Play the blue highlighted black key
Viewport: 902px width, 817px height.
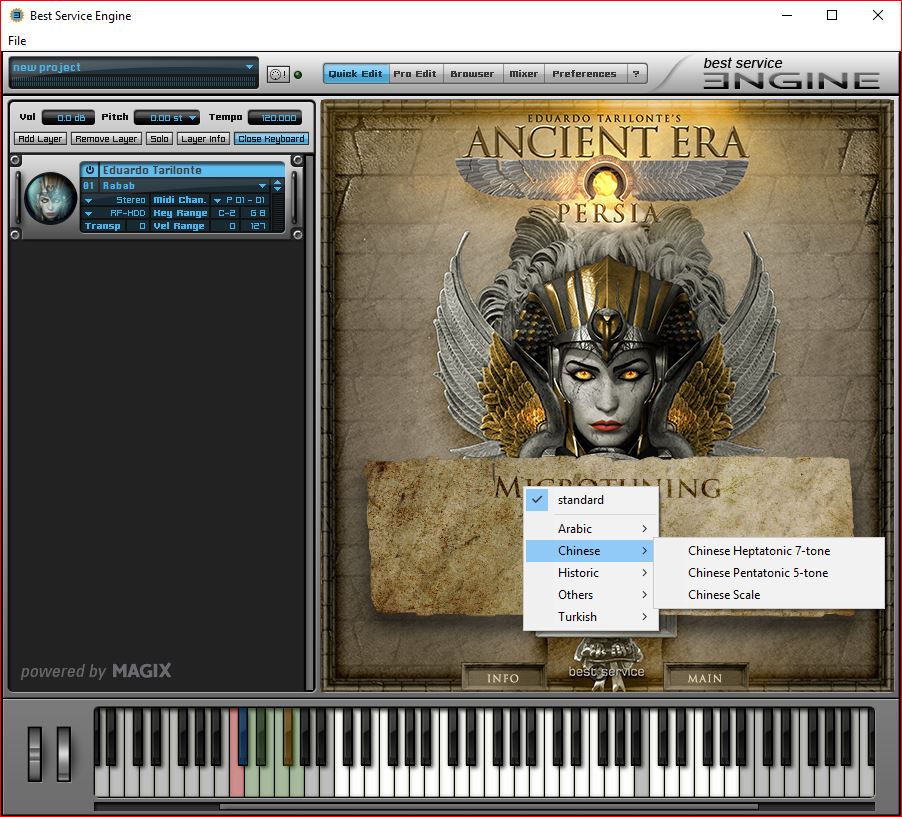243,736
